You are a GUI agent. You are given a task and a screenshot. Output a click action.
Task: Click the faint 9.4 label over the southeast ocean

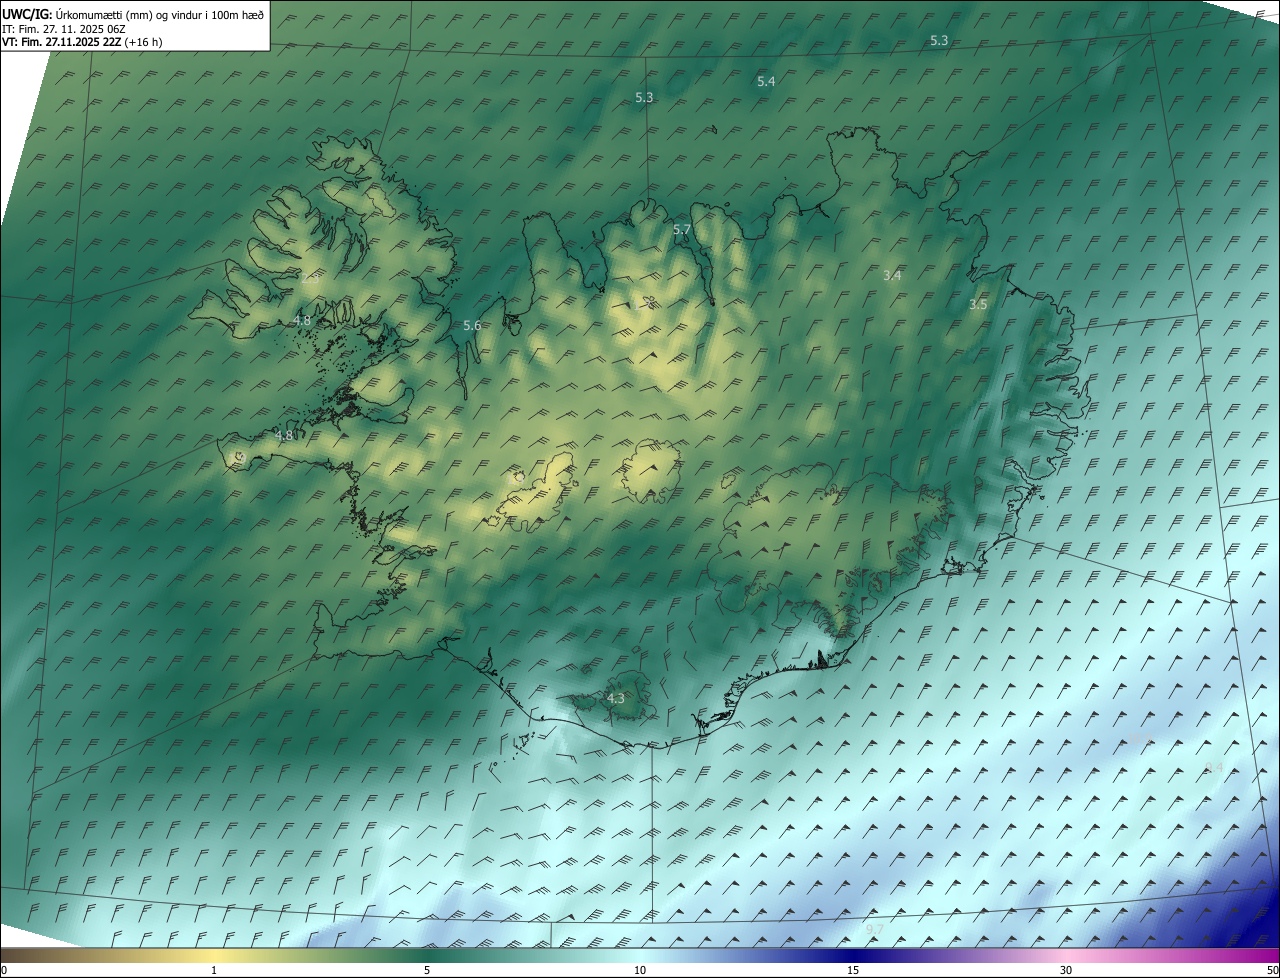click(x=1214, y=767)
